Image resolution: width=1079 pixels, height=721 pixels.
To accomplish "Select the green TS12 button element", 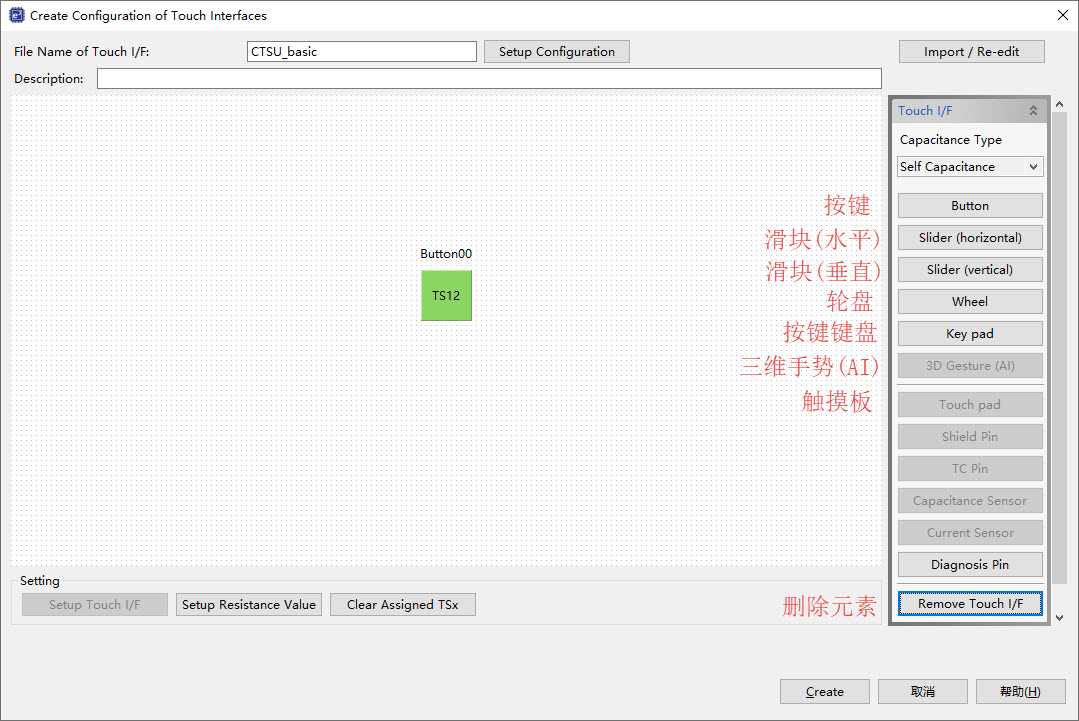I will tap(446, 295).
